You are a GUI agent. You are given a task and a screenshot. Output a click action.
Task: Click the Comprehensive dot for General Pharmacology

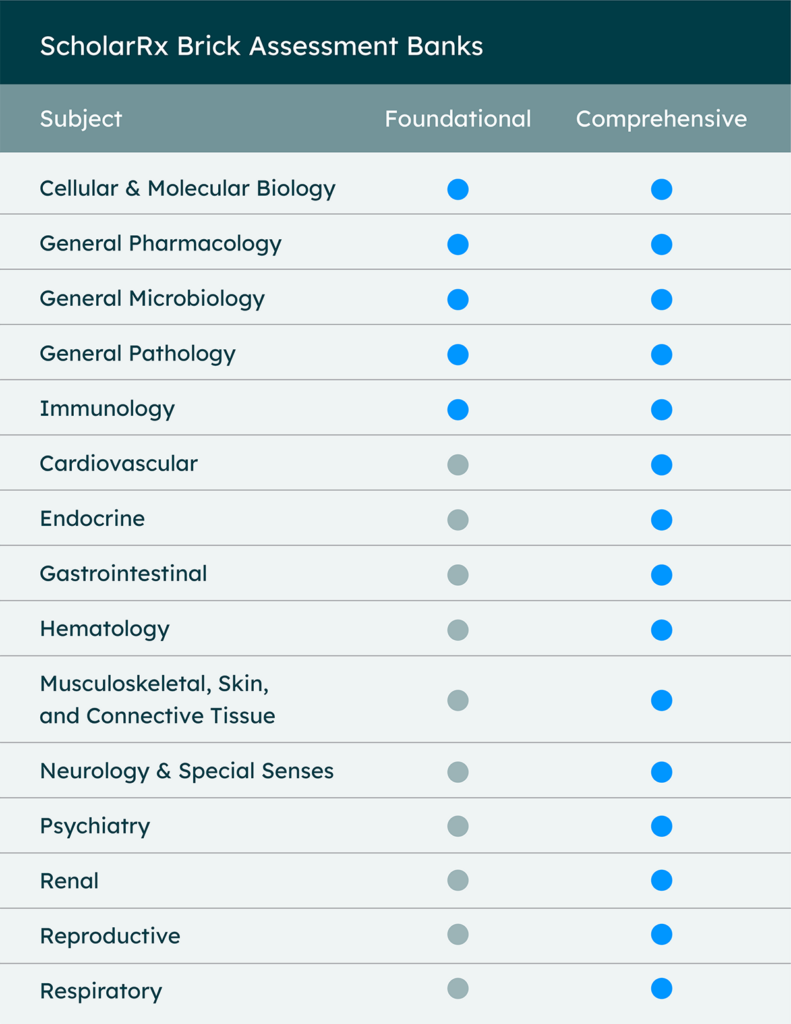coord(662,244)
